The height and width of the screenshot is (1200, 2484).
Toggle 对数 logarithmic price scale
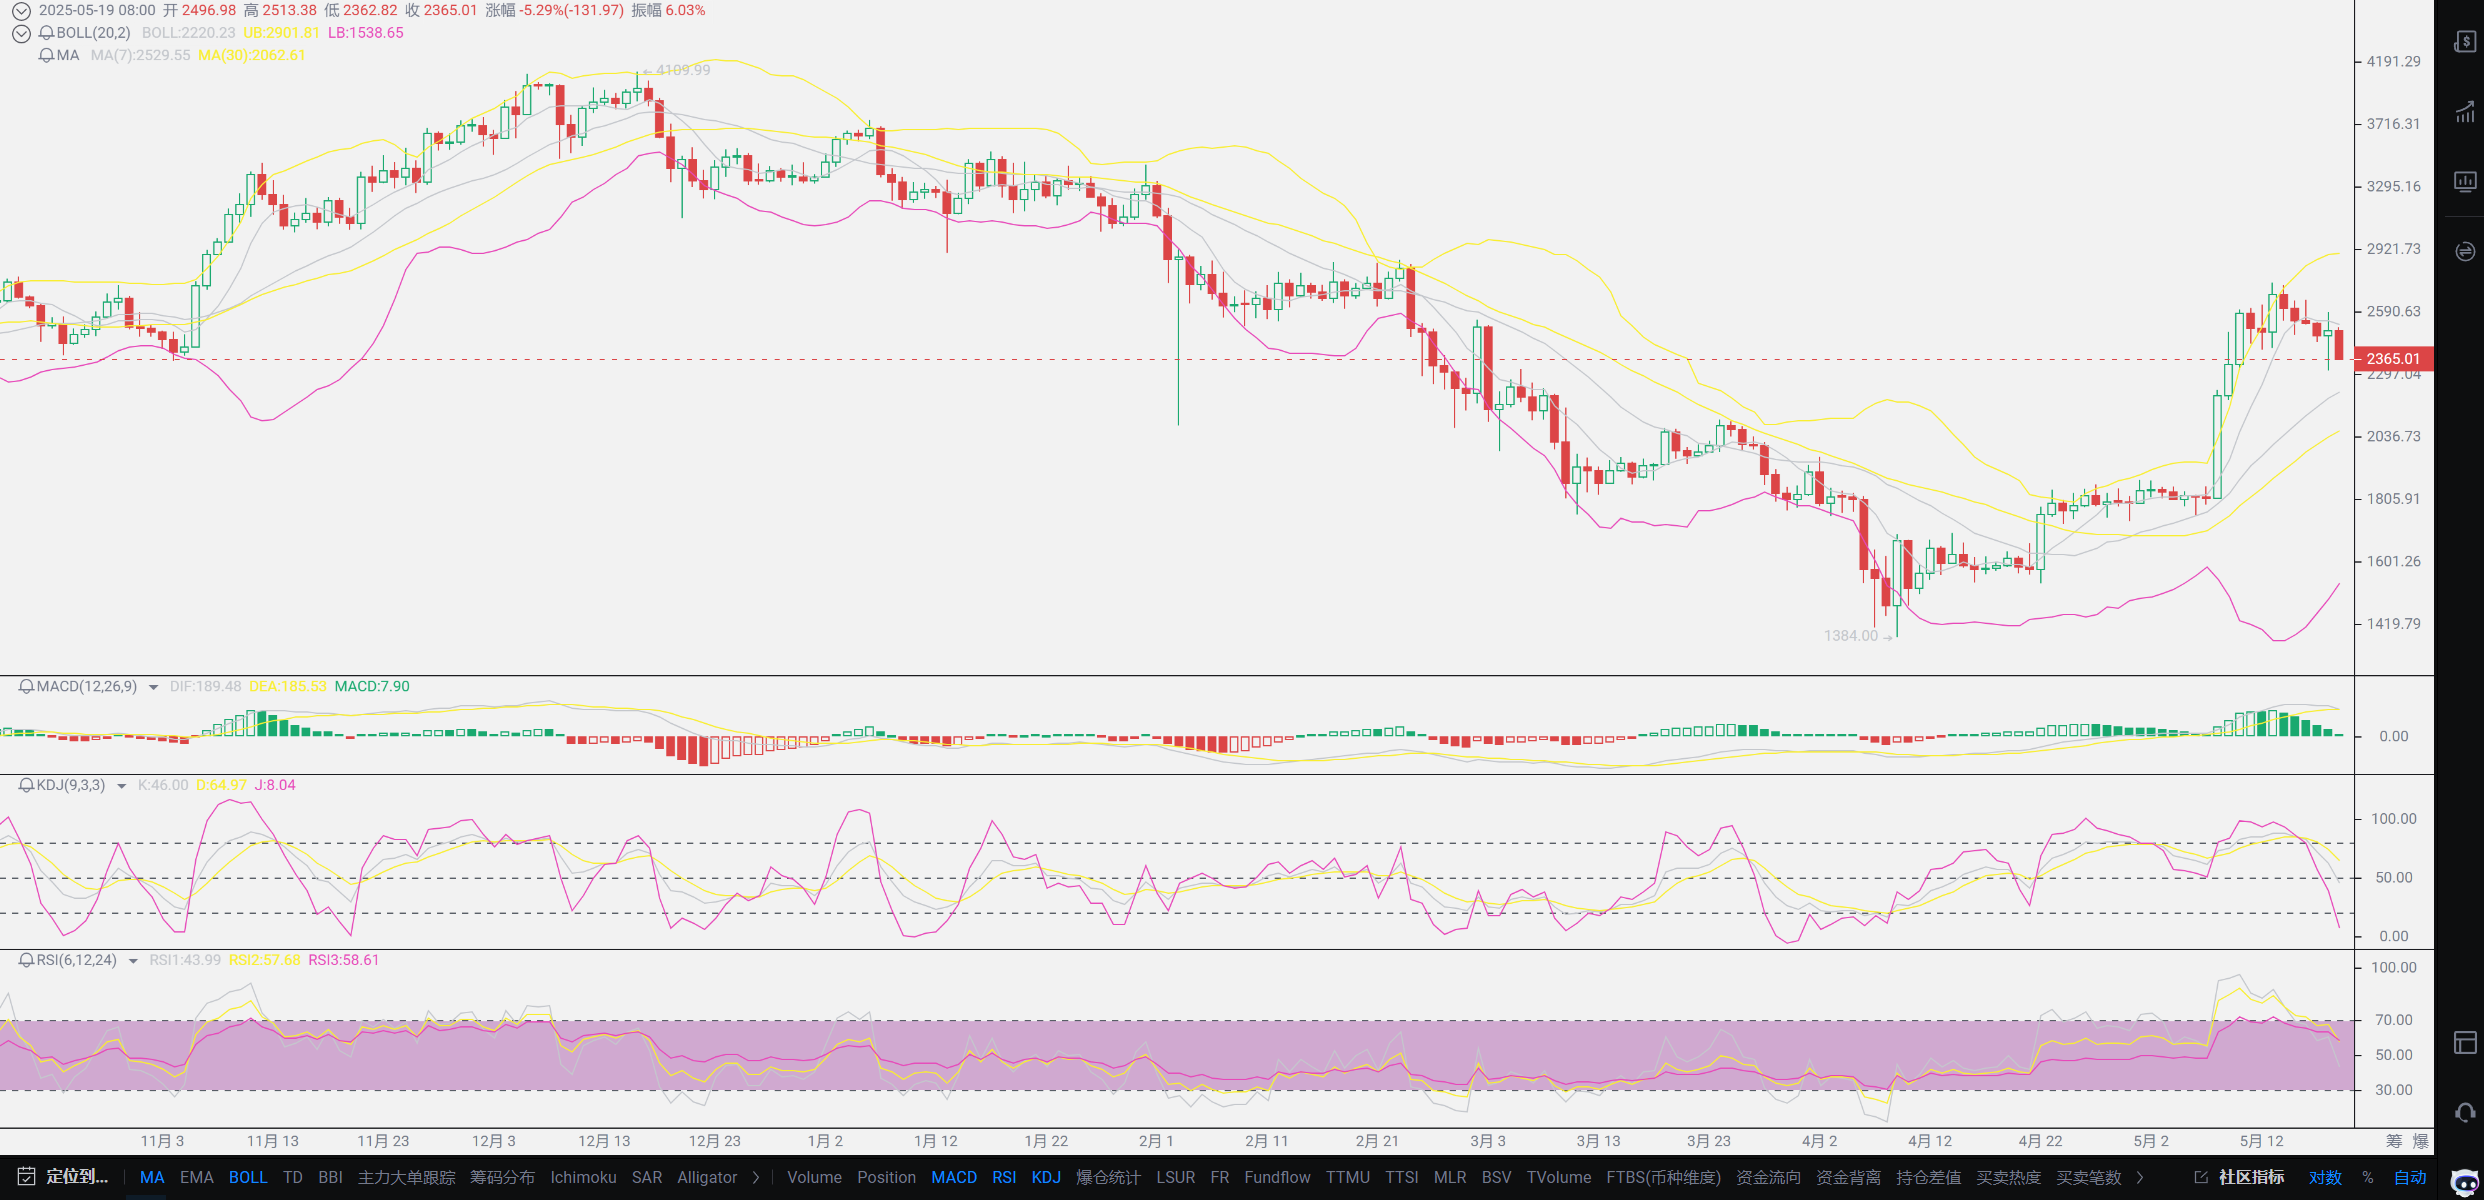(2325, 1178)
